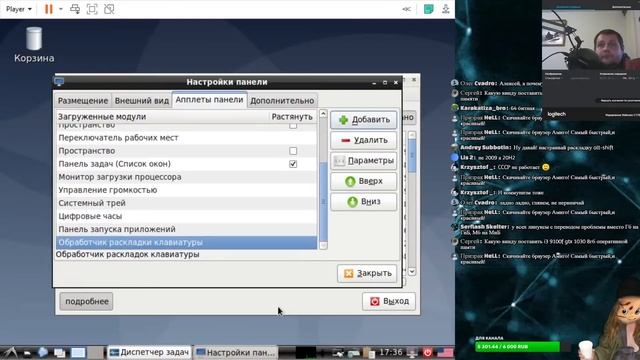This screenshot has width=640, height=360.
Task: Open the LXDE start menu icon
Action: click(x=11, y=352)
